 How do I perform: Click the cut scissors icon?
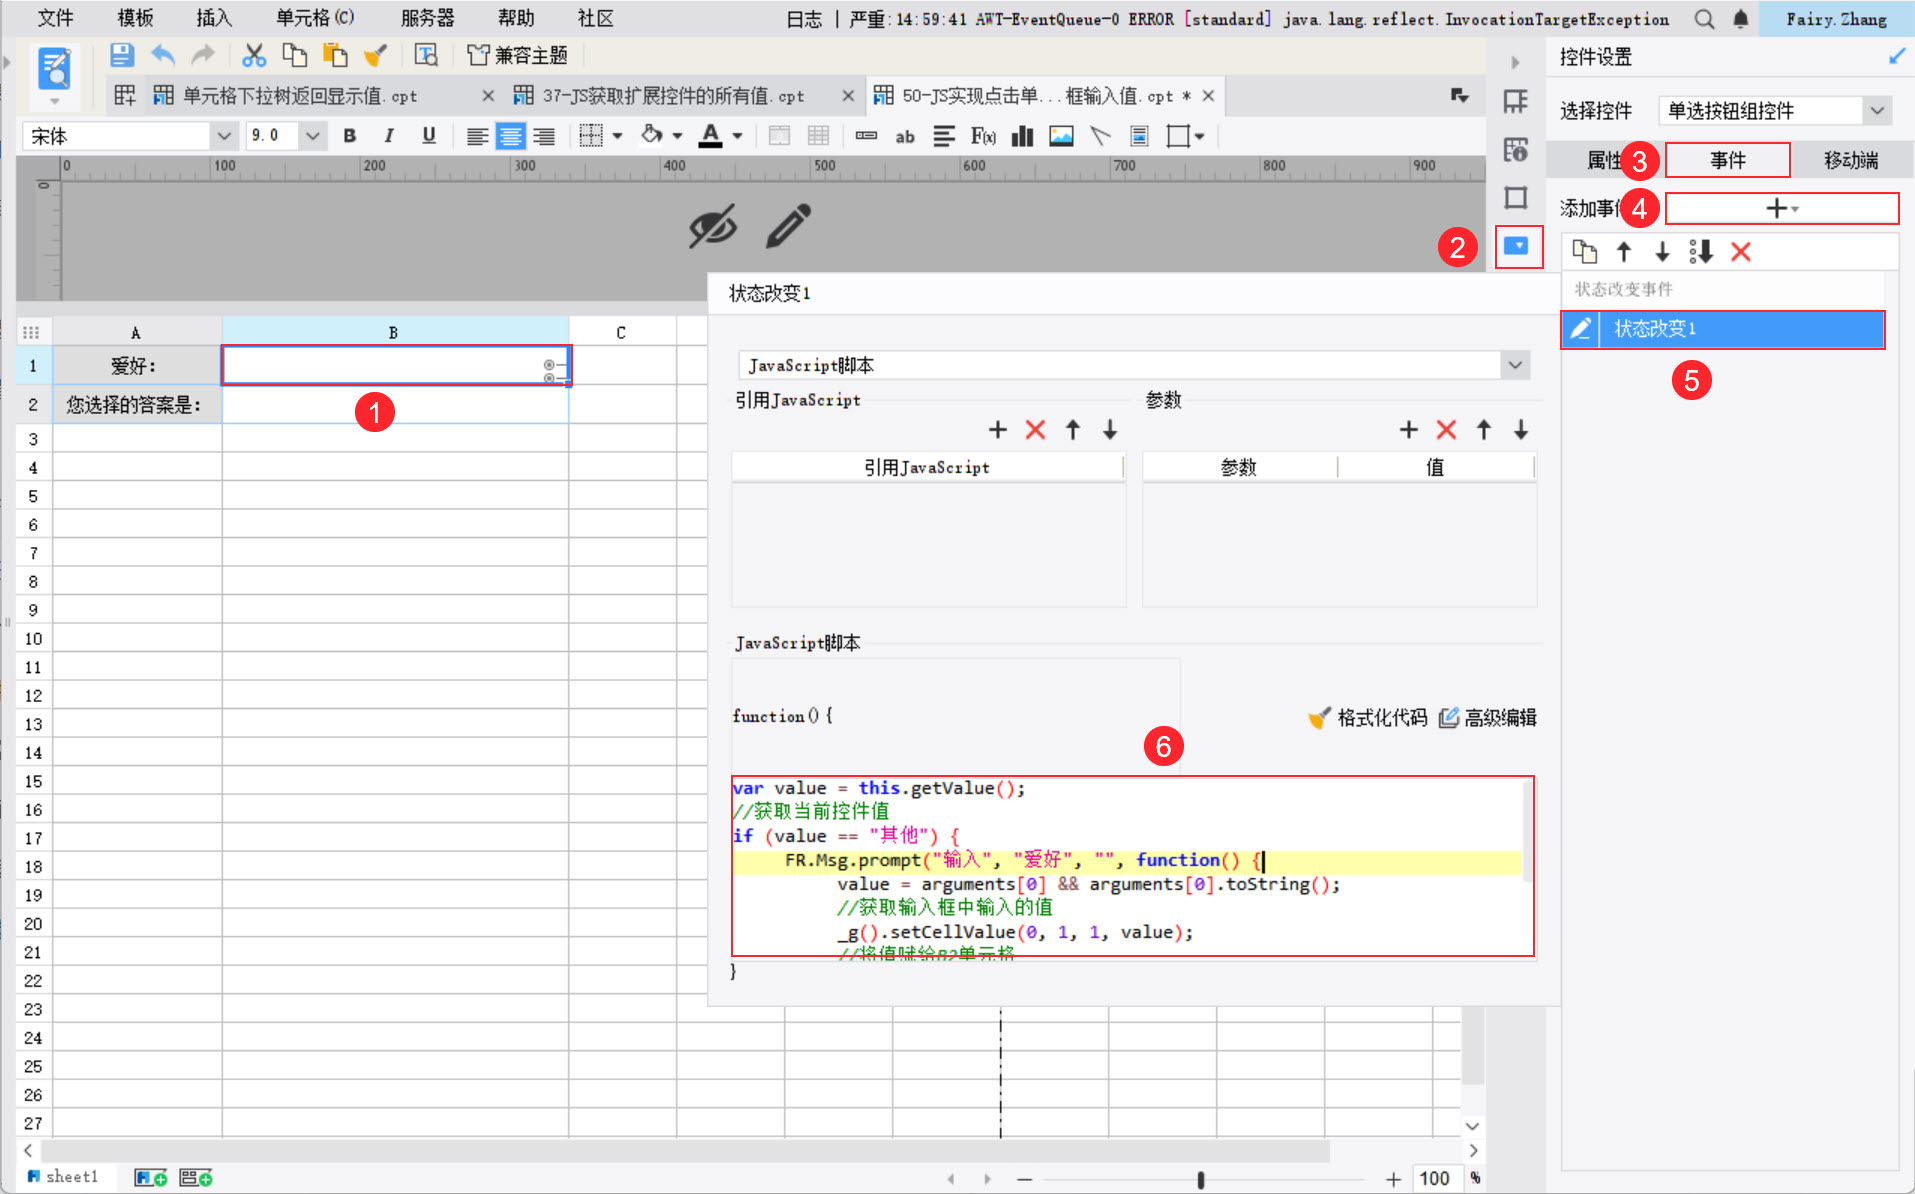point(254,55)
